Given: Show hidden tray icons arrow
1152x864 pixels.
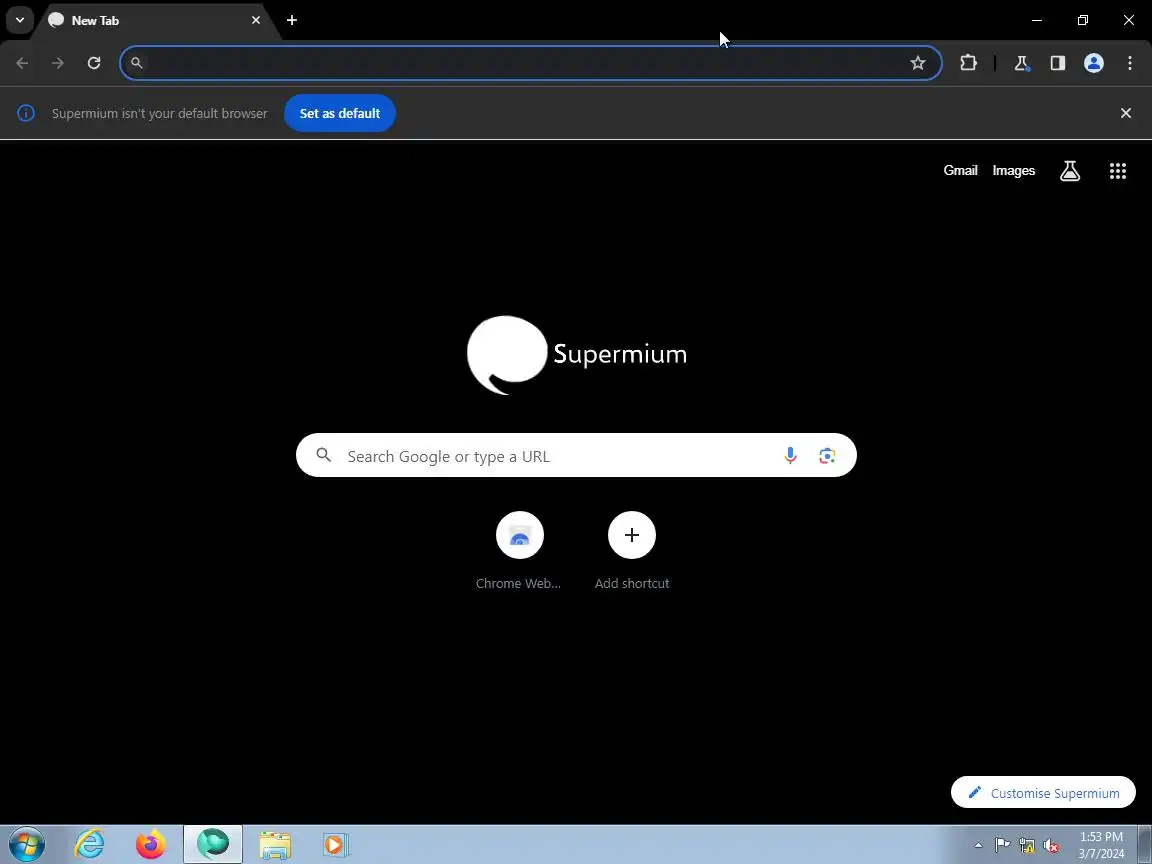Looking at the screenshot, I should 978,845.
